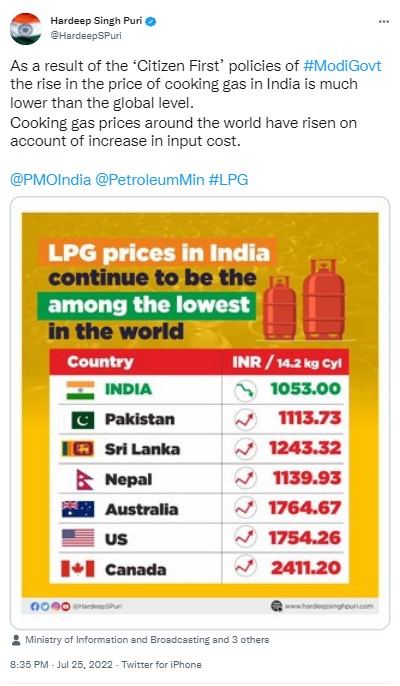Open the @HardeepSPuri handle
This screenshot has height=686, width=400.
pos(86,36)
